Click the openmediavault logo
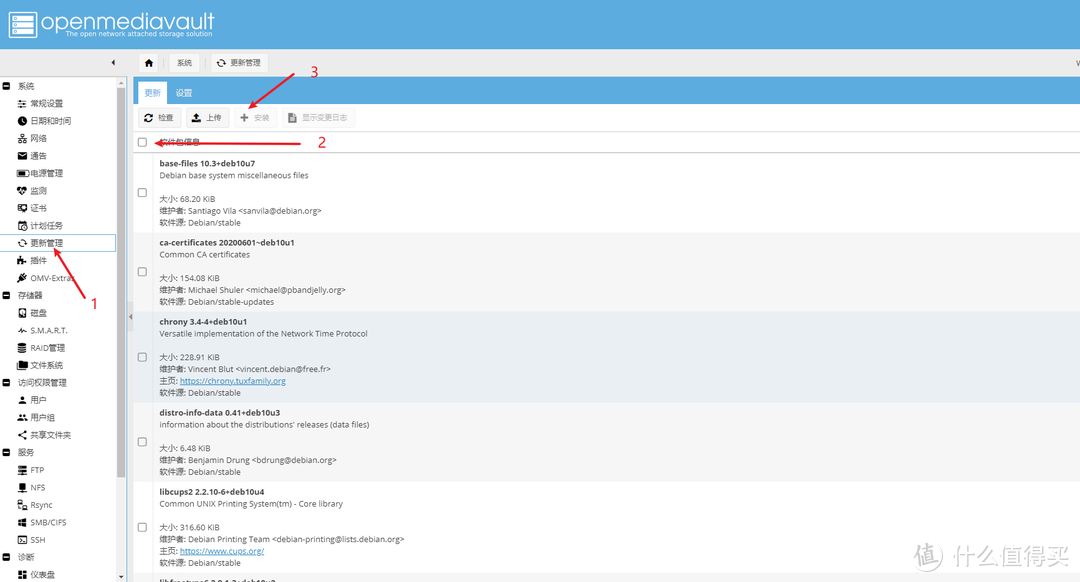This screenshot has width=1080, height=582. coord(112,24)
